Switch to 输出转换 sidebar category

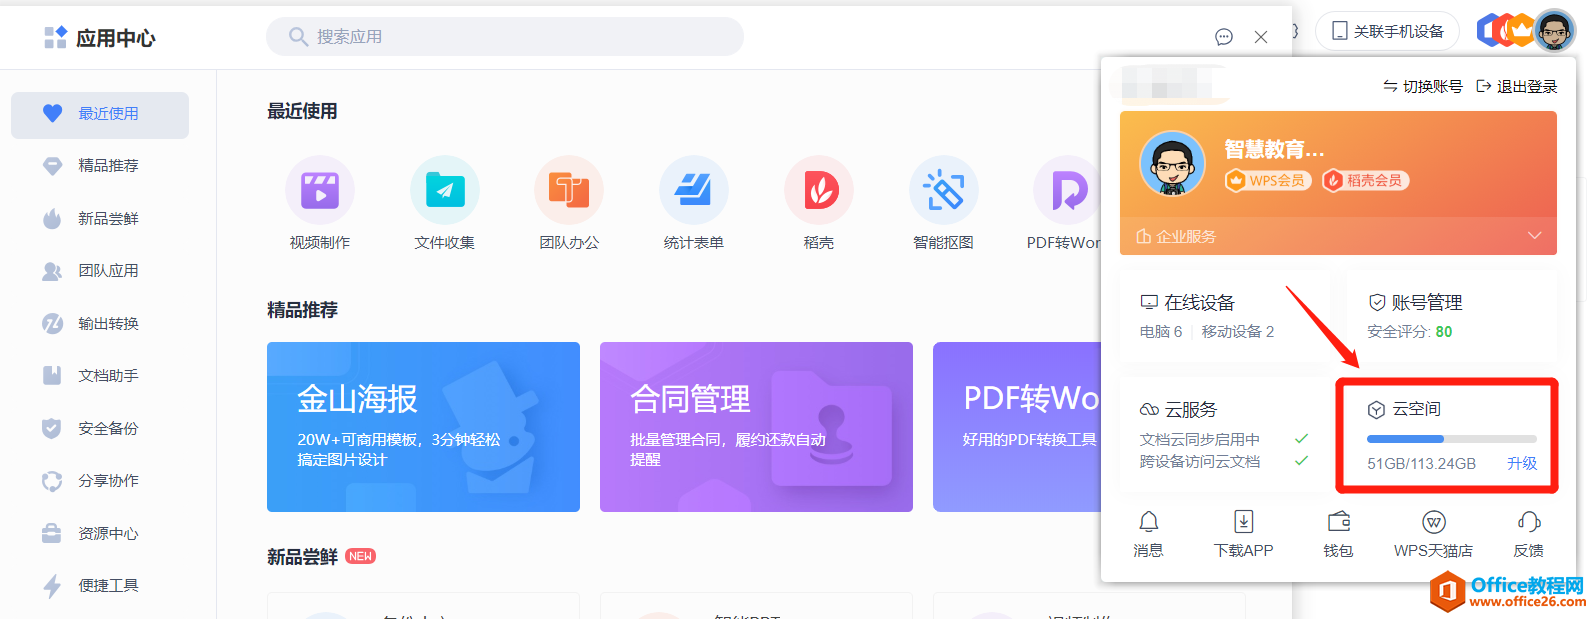click(100, 324)
